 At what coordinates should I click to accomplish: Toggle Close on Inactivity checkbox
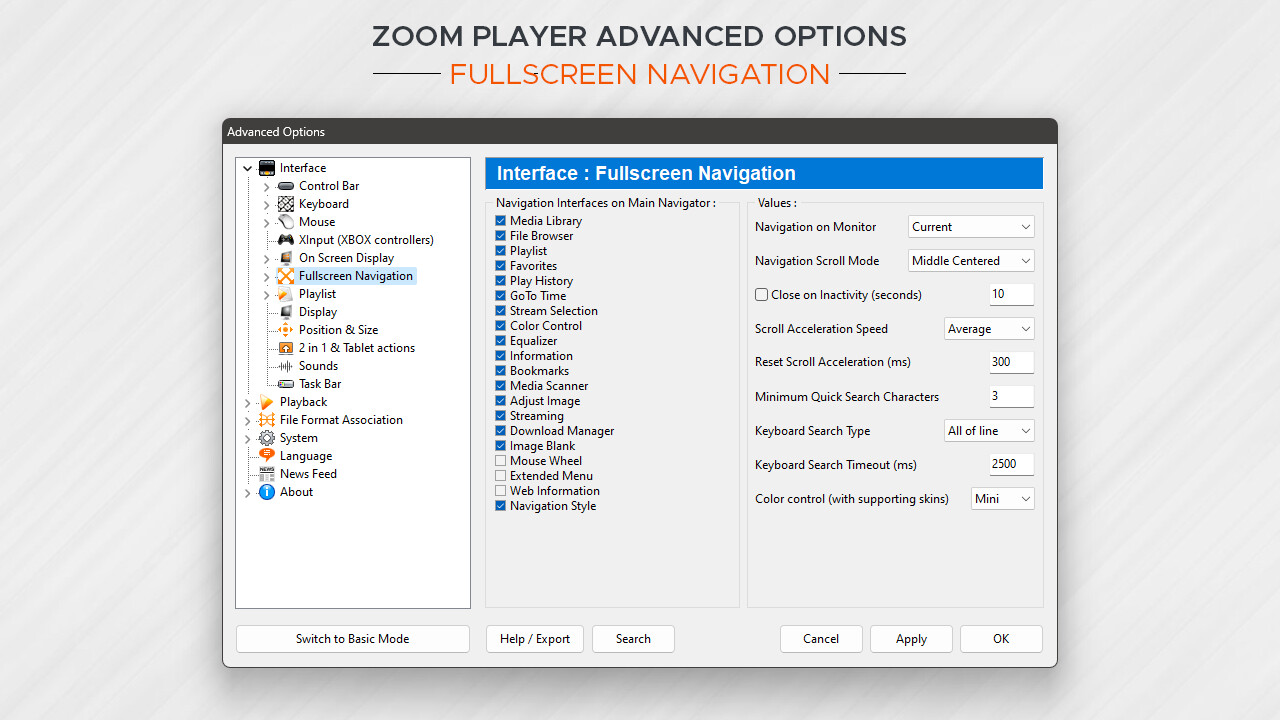762,295
